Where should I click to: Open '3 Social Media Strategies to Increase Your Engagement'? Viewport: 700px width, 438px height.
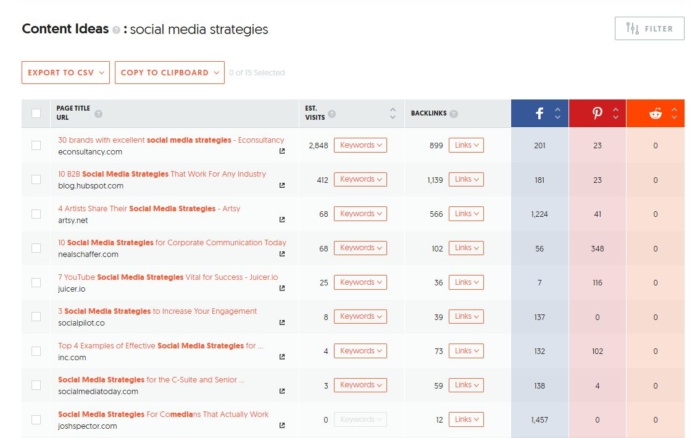pyautogui.click(x=158, y=311)
